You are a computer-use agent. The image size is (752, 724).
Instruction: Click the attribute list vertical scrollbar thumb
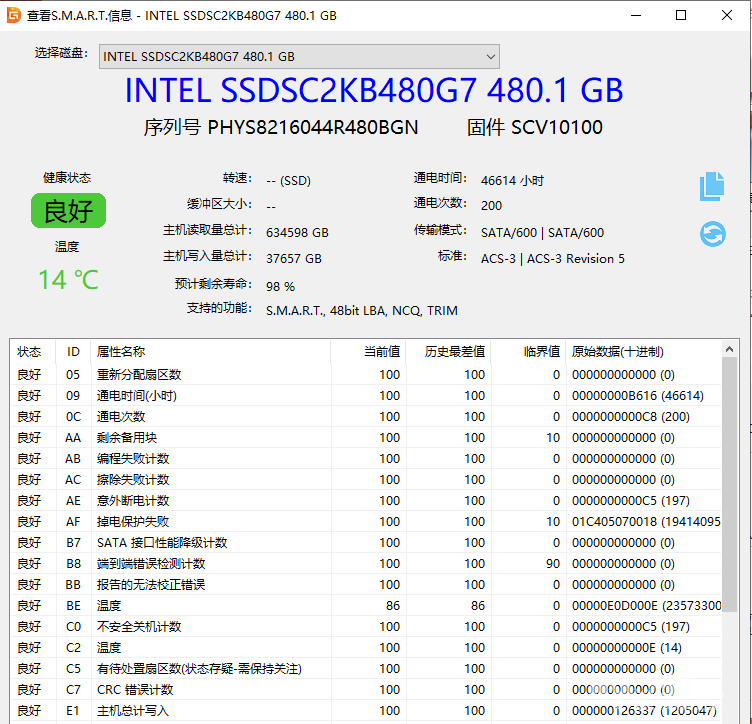[731, 480]
